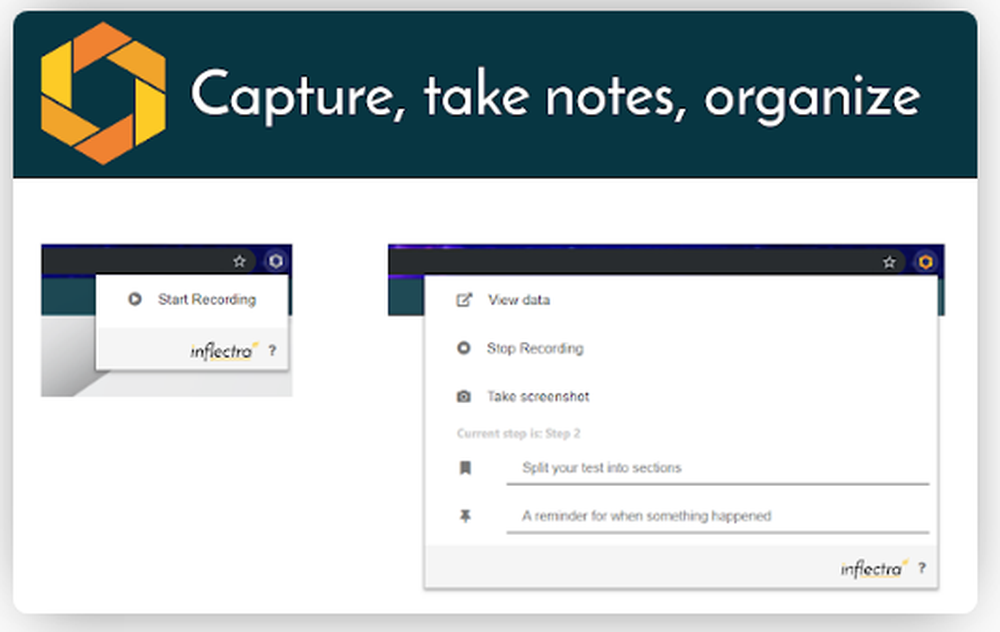
Task: Open help question mark in the small popup
Action: (272, 350)
